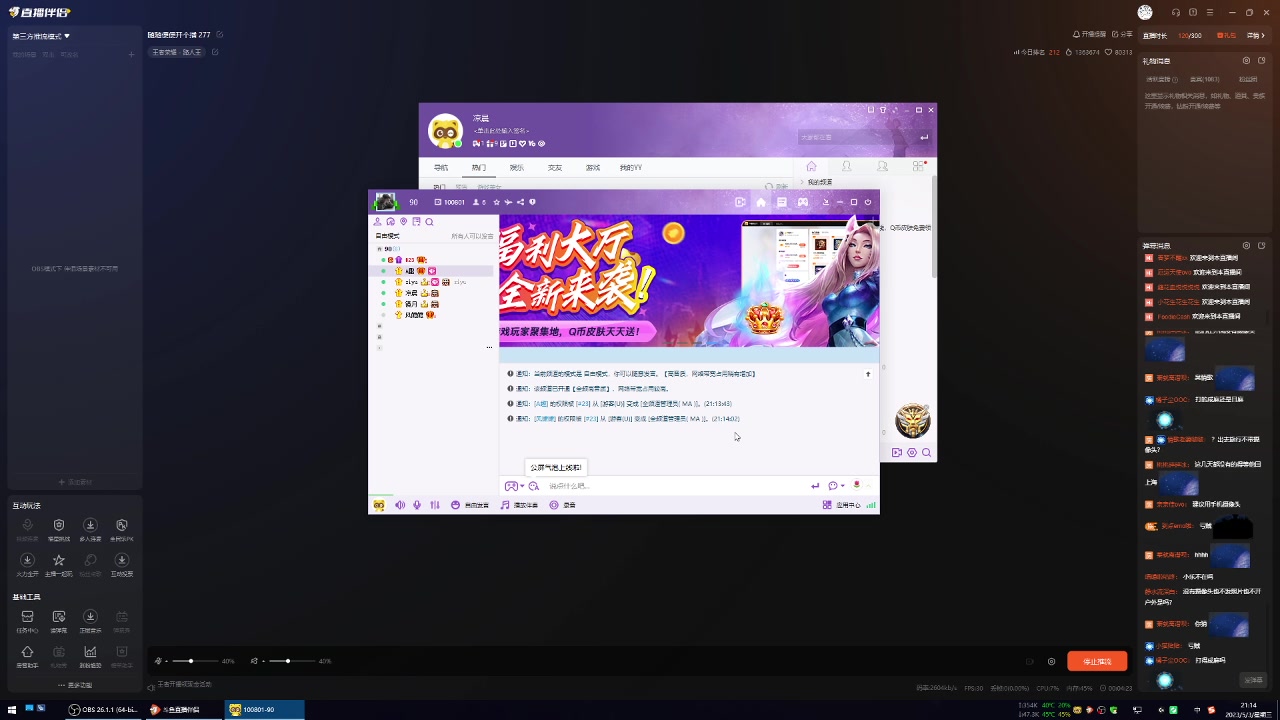Open gift info panel settings gear

pos(1246,61)
